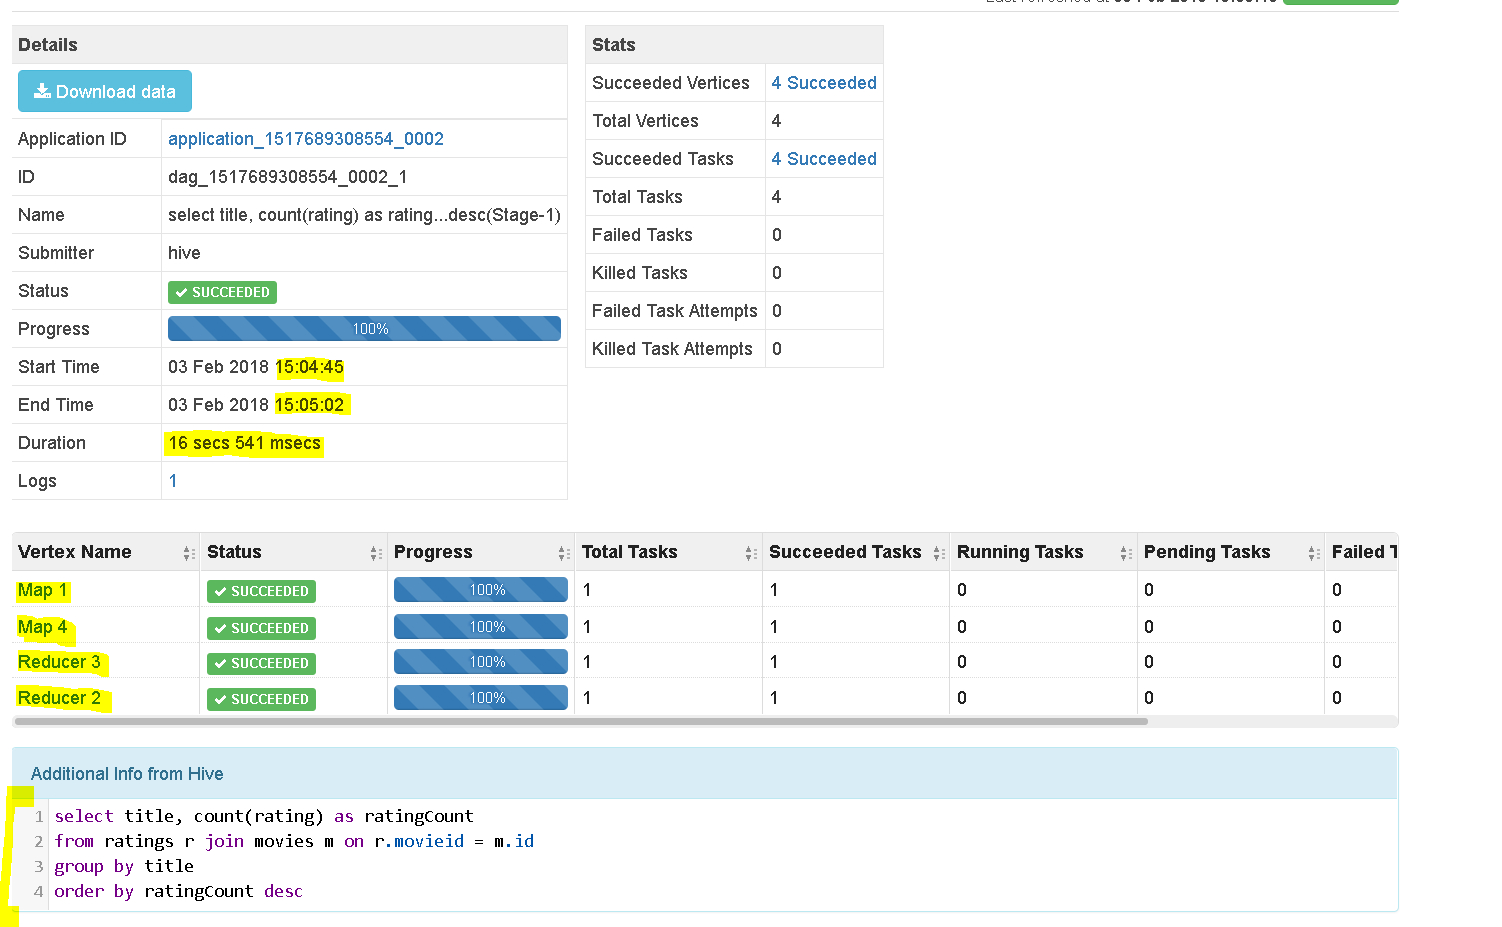
Task: Open the 4 Succeeded link for Succeeded Vertices
Action: pyautogui.click(x=824, y=83)
